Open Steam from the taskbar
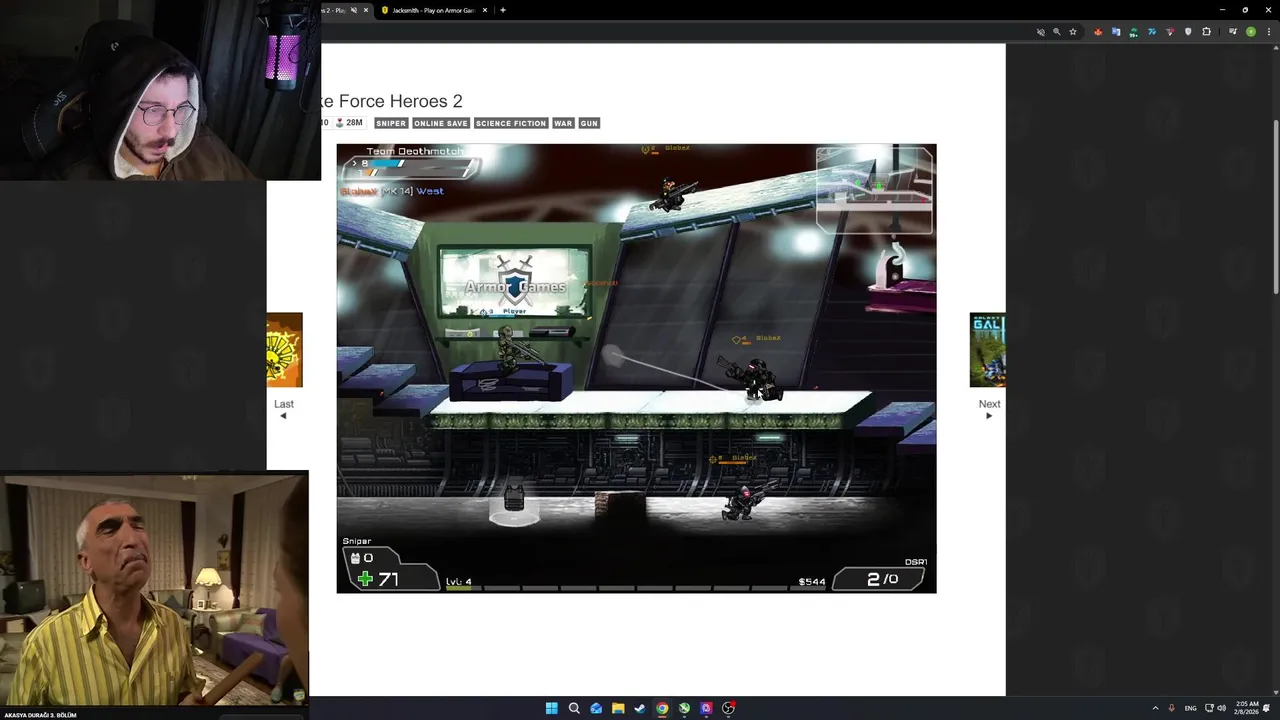 click(x=640, y=708)
